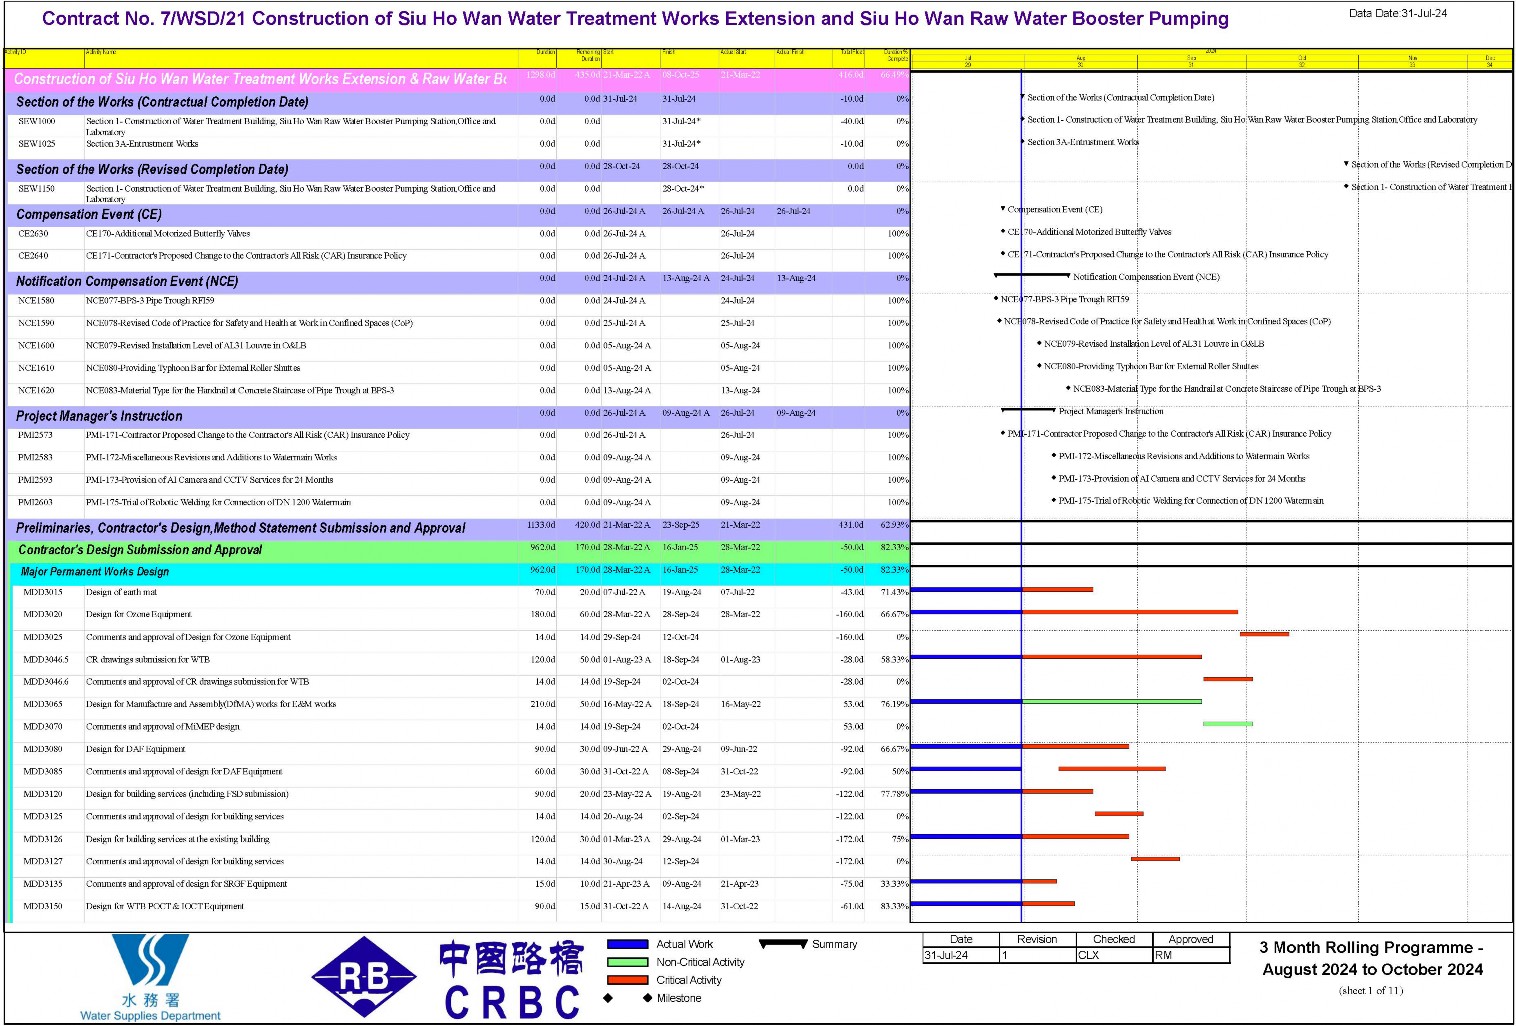Click activity ID MDD3085

click(x=43, y=772)
